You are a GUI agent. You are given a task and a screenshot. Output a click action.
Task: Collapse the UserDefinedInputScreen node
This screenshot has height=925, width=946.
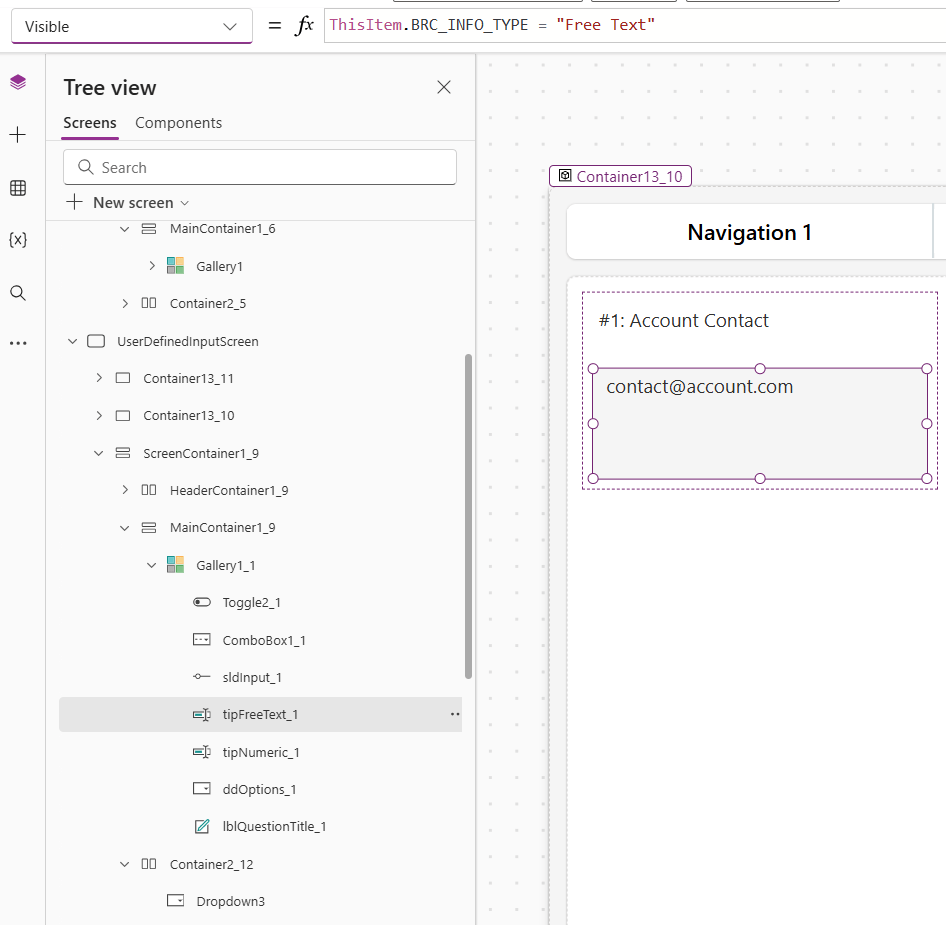(x=72, y=342)
